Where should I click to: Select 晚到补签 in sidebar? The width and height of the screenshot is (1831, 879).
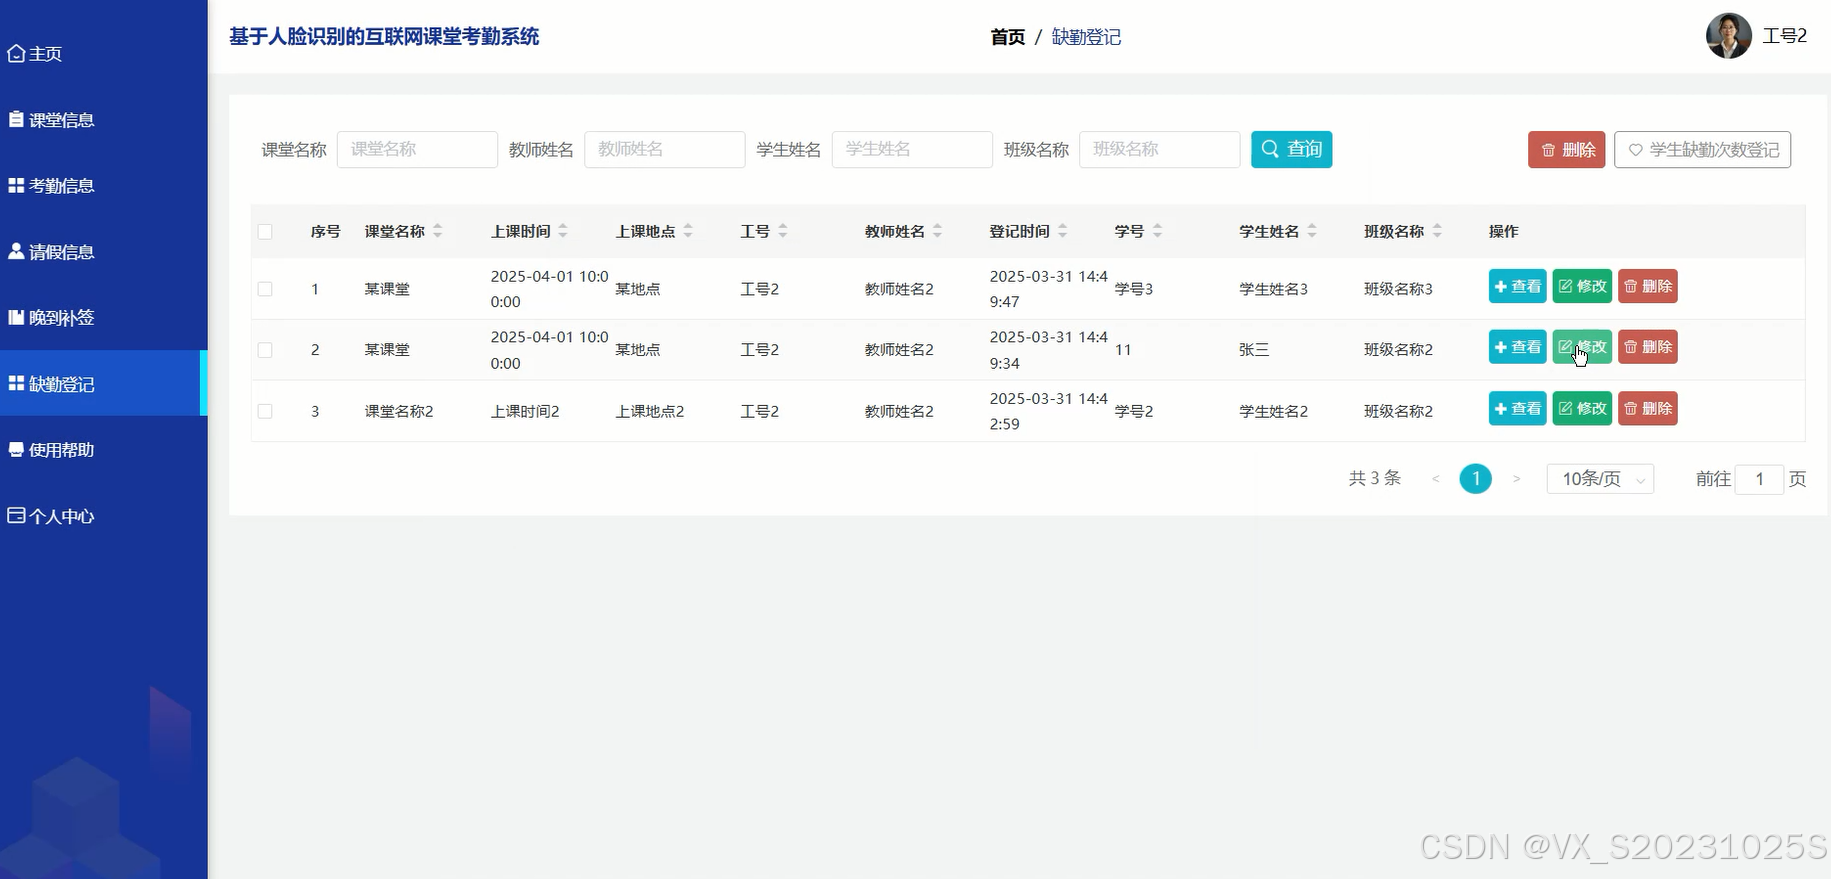click(51, 318)
